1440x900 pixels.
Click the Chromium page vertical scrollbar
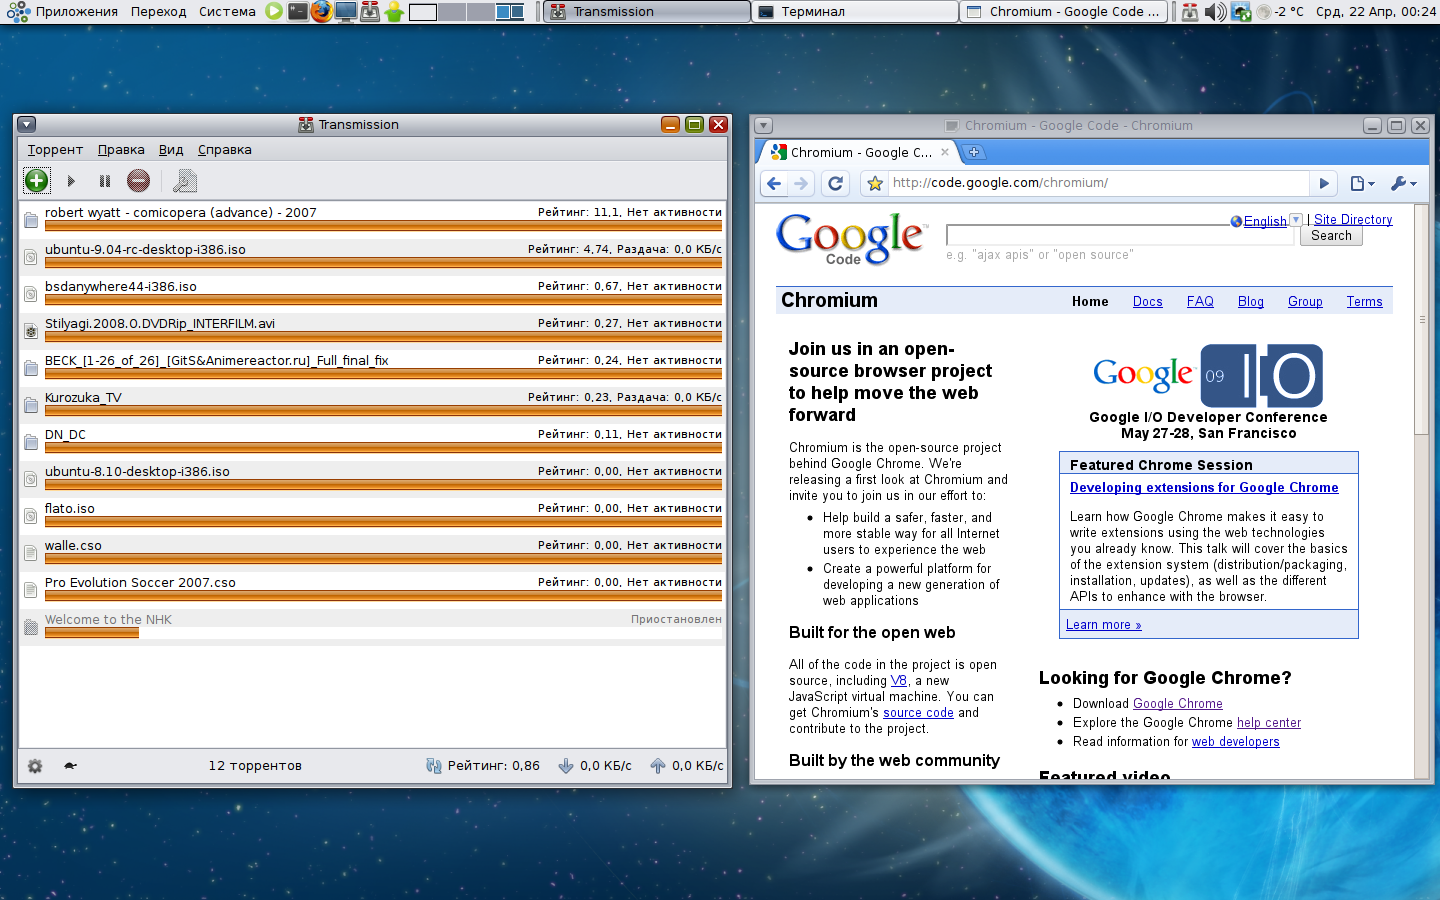point(1422,320)
